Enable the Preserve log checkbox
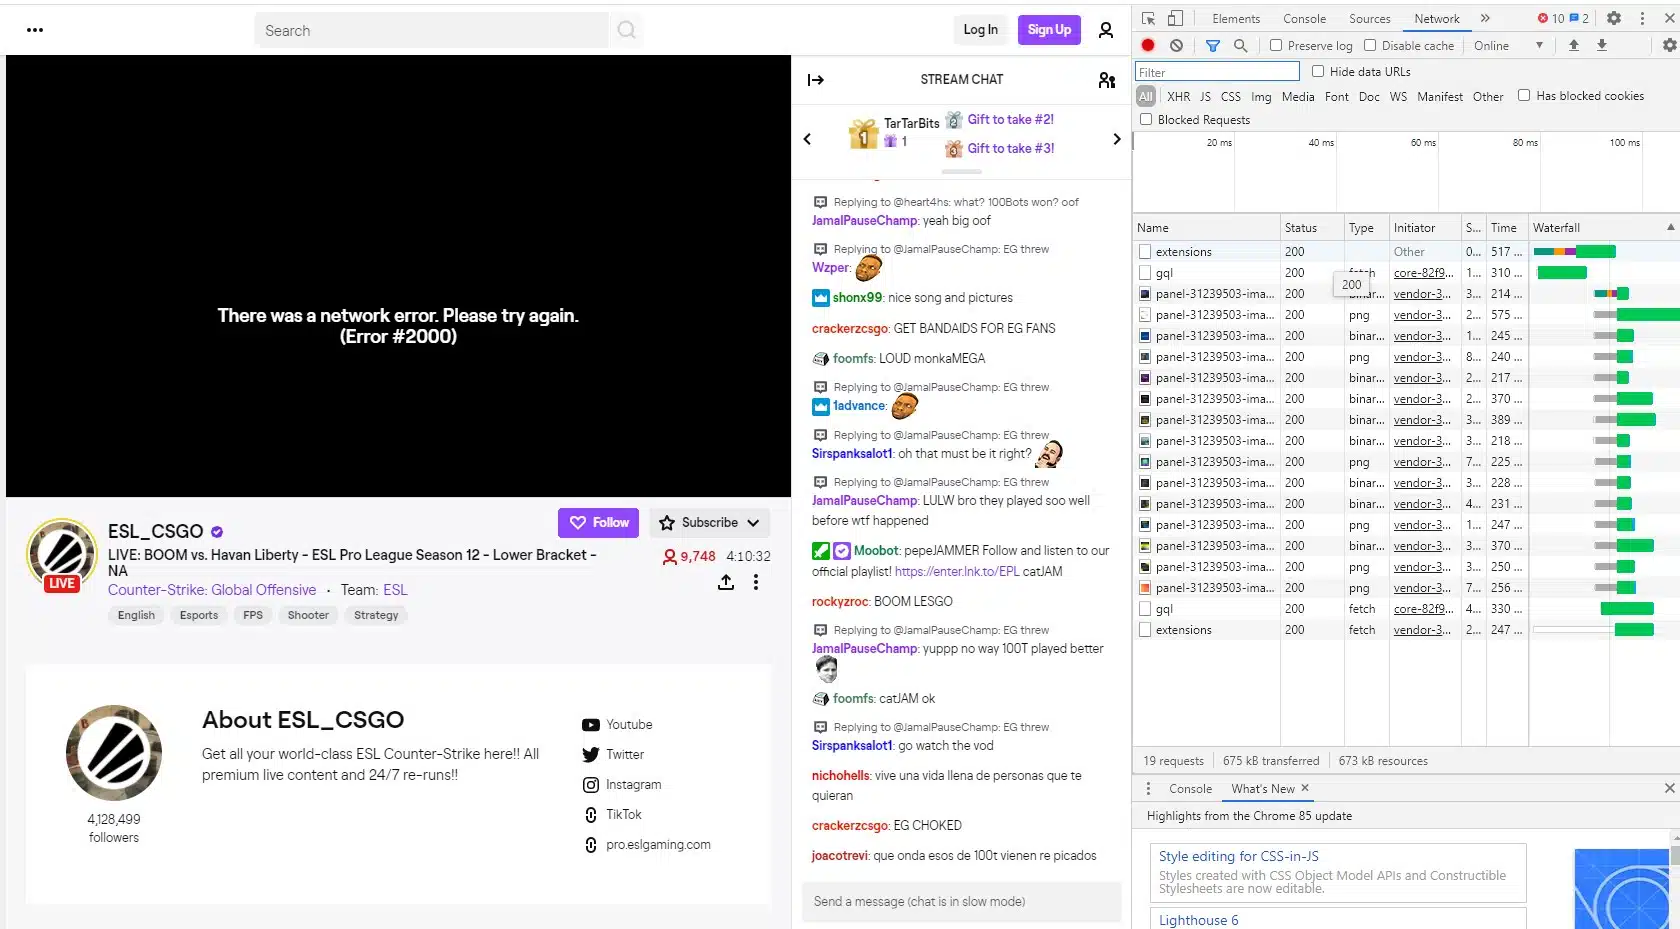1680x929 pixels. pos(1276,46)
